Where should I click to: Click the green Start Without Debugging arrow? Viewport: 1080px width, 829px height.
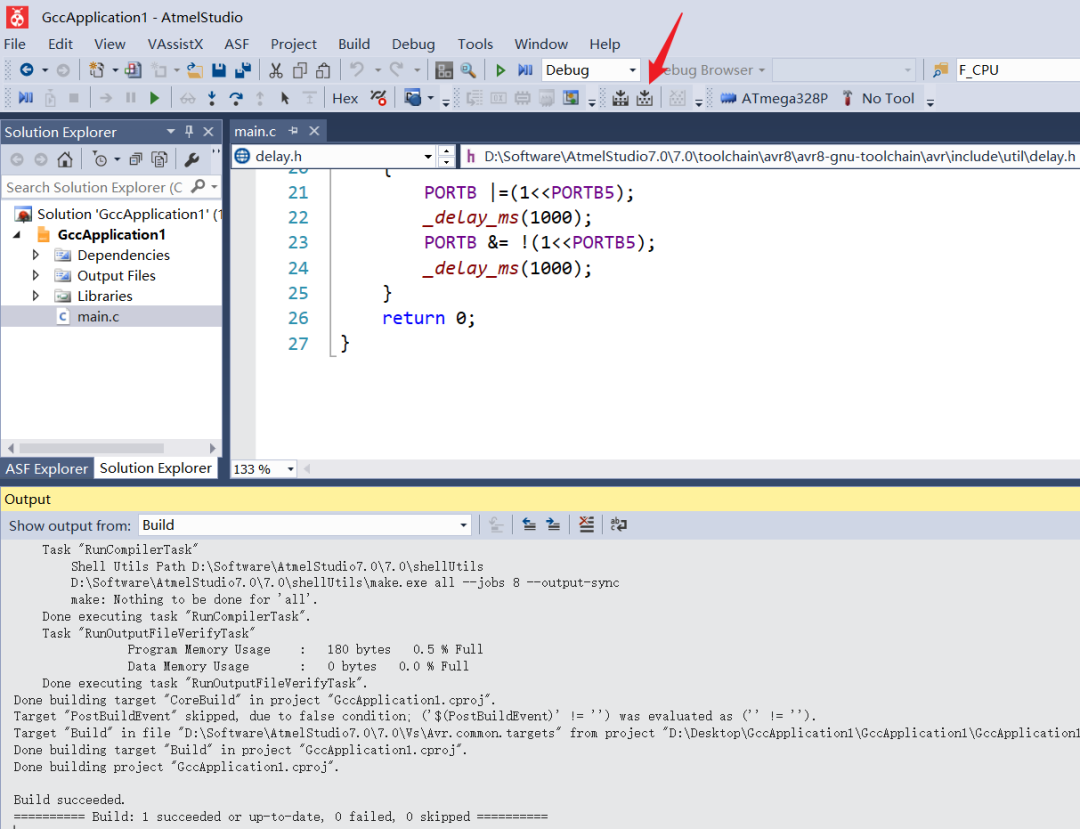click(501, 70)
